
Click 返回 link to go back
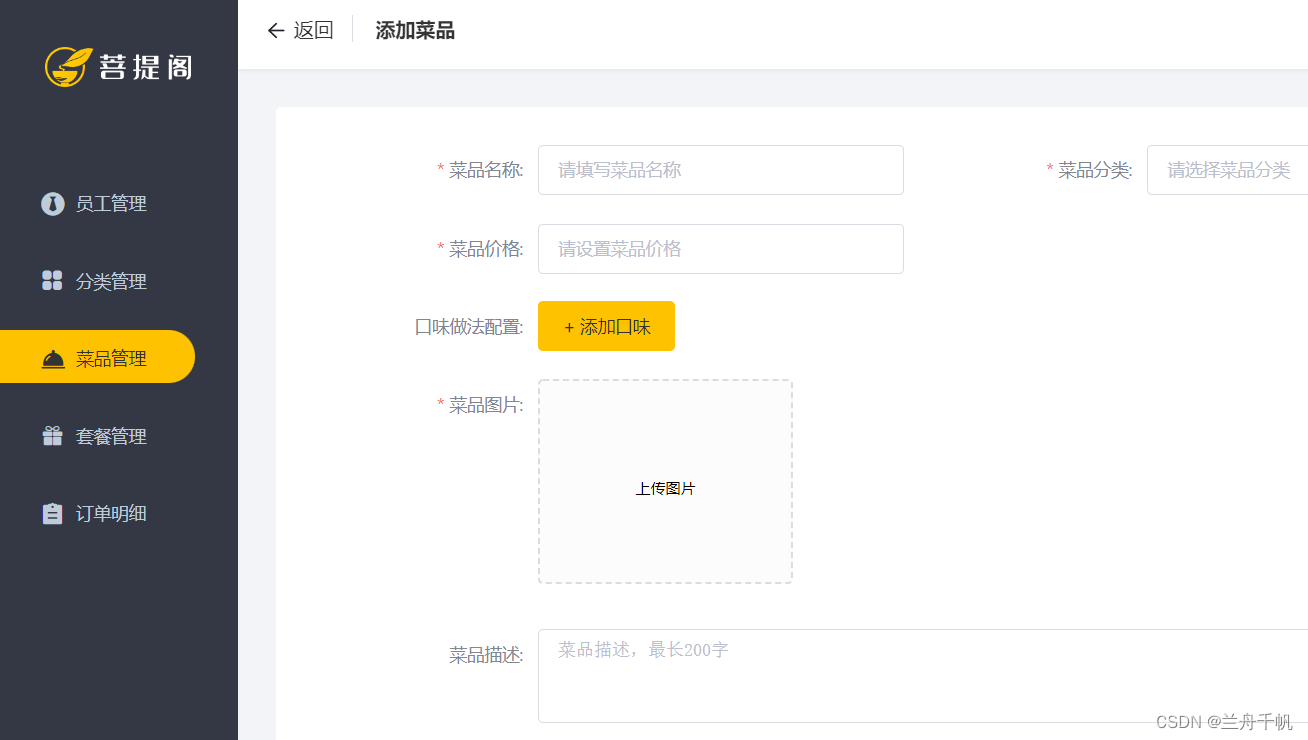tap(313, 31)
